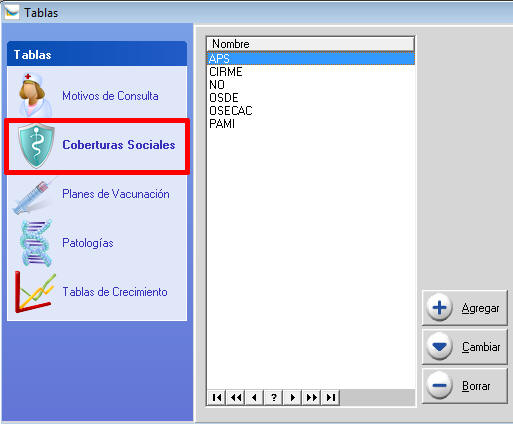Open Motivos de Consulta nurse icon
The width and height of the screenshot is (513, 424).
pos(35,95)
